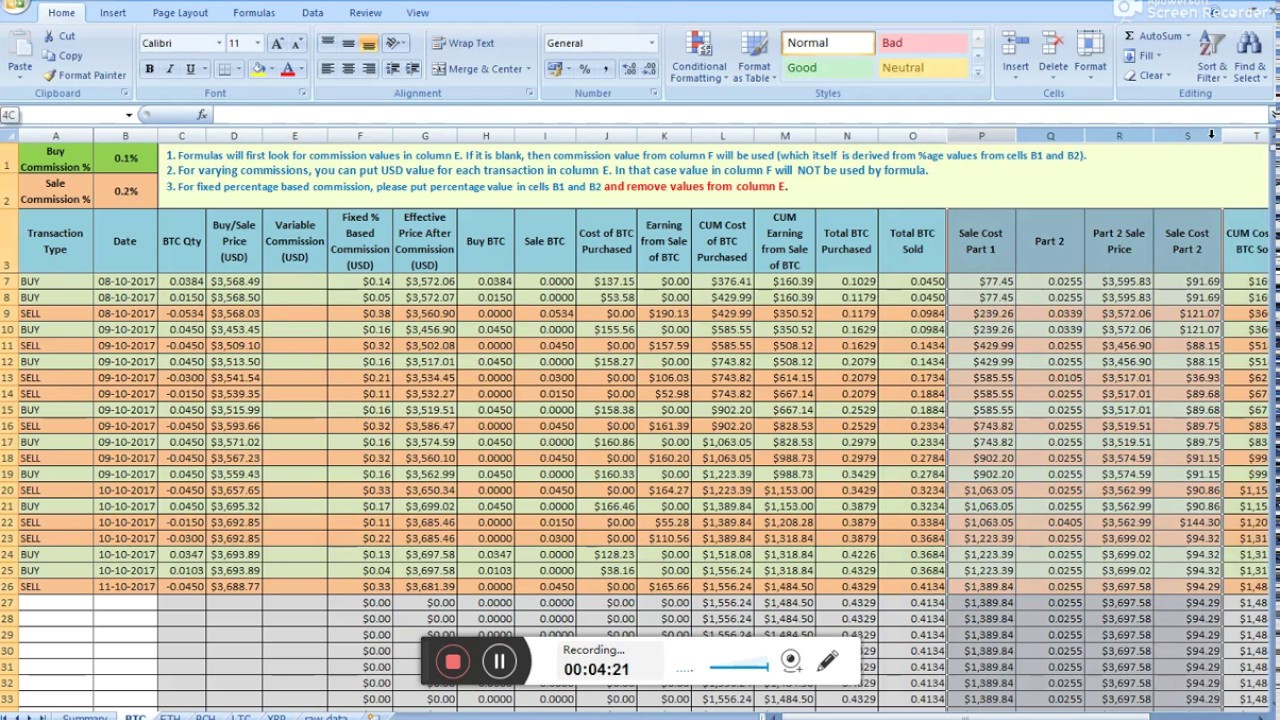Image resolution: width=1280 pixels, height=720 pixels.
Task: Set top vertical alignment
Action: (327, 43)
